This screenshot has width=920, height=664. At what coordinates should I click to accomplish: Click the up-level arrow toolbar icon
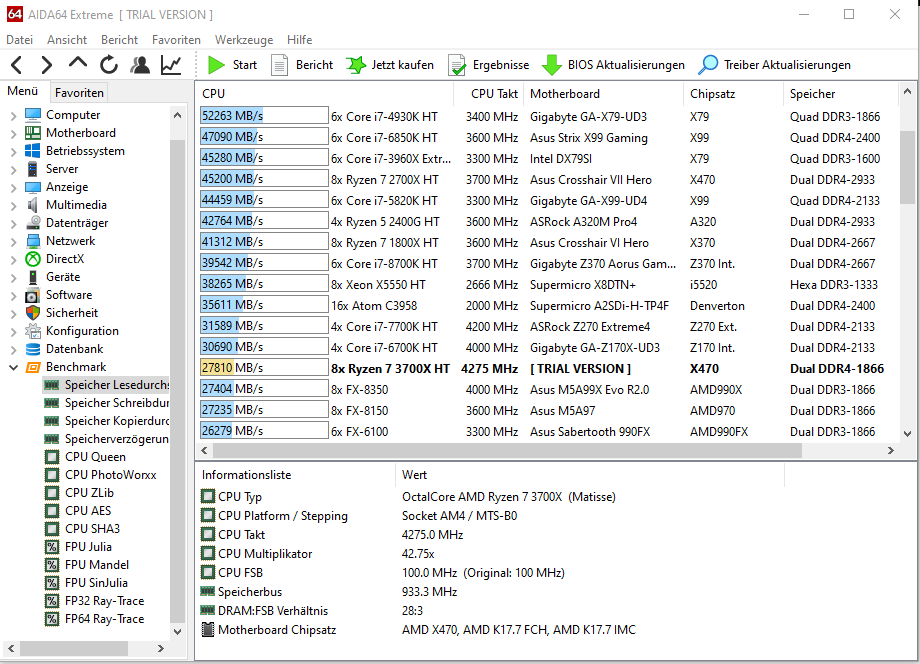pyautogui.click(x=77, y=63)
